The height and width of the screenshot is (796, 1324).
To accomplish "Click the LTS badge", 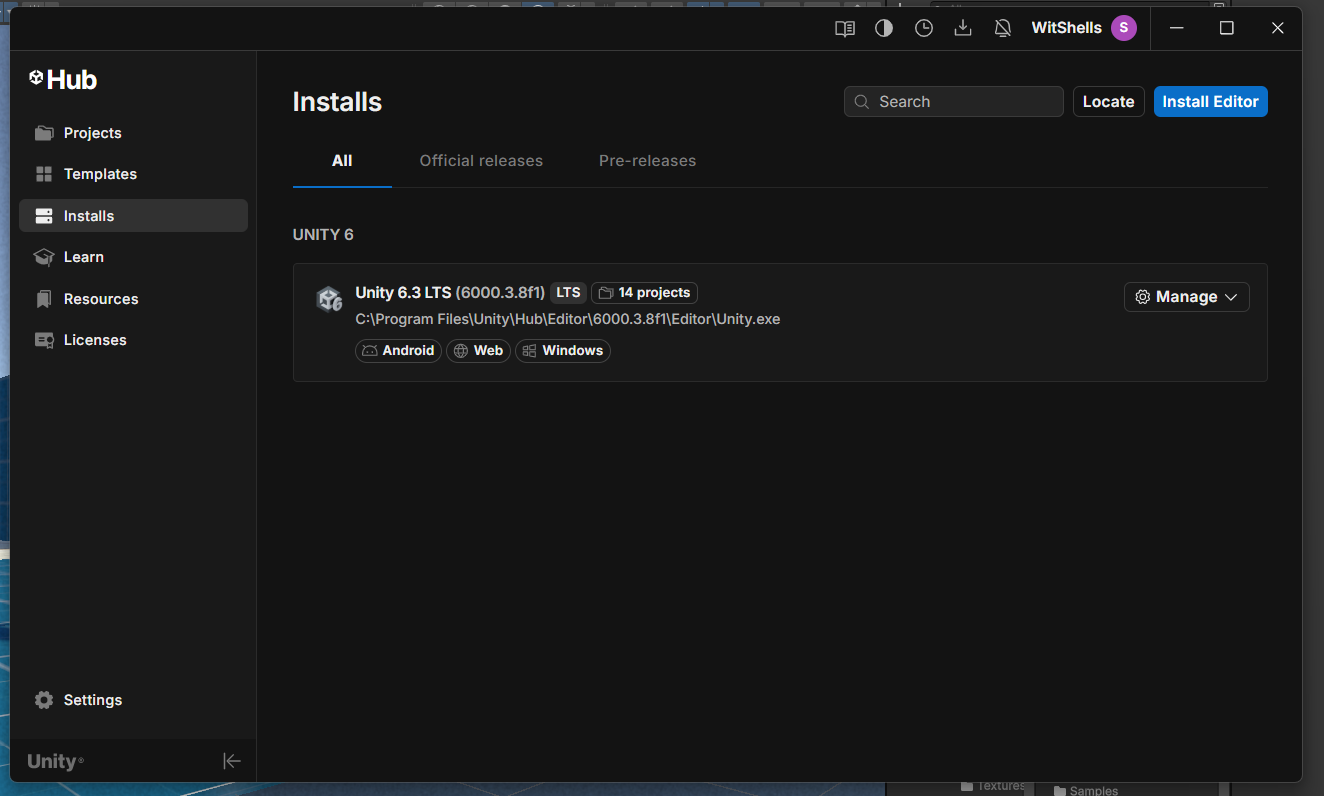I will (568, 293).
